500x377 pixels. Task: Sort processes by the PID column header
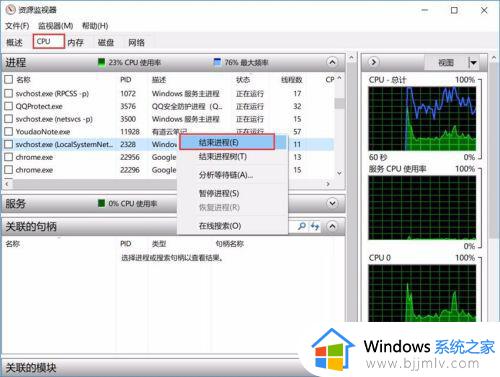pos(126,80)
